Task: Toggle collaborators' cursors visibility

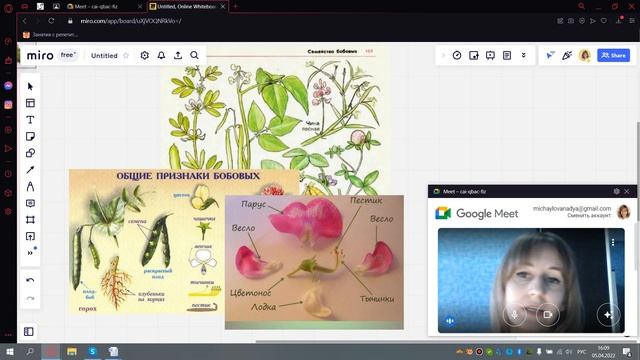Action: 550,55
